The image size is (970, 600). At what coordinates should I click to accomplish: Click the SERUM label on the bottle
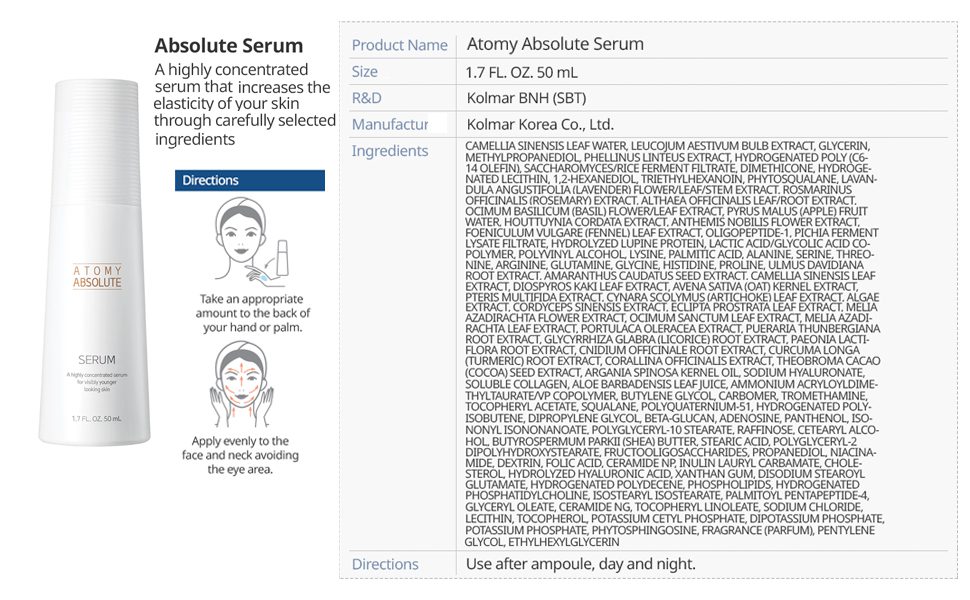(x=97, y=359)
